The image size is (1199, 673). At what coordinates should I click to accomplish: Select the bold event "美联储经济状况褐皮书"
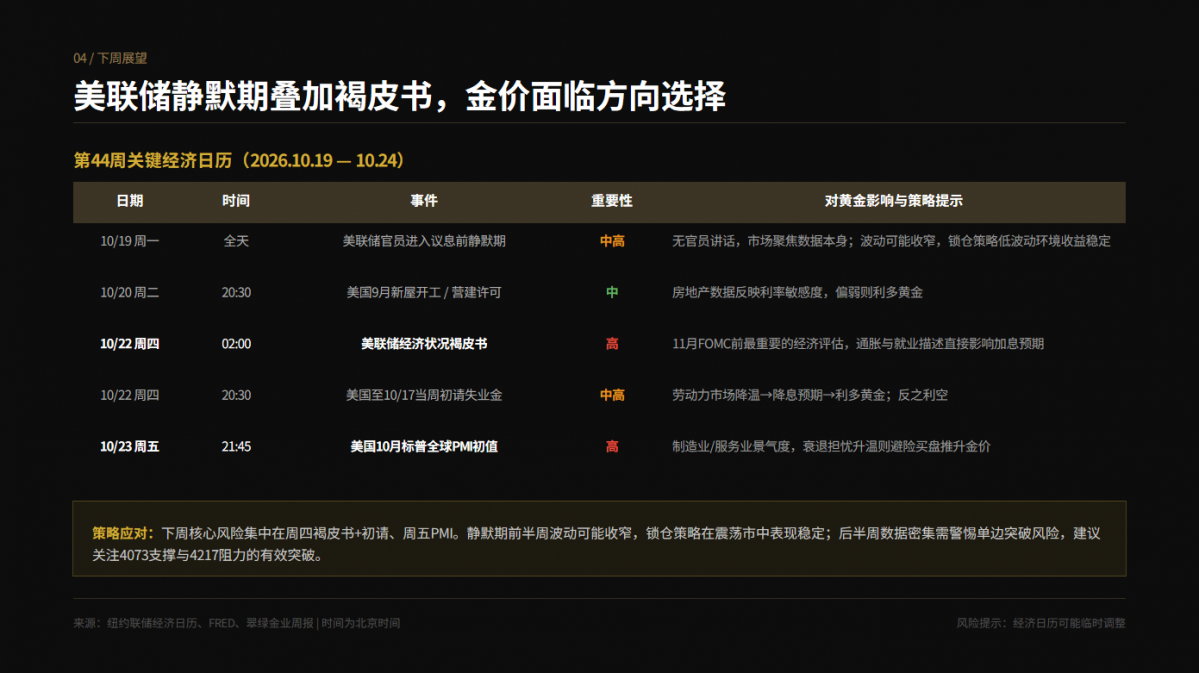click(424, 343)
